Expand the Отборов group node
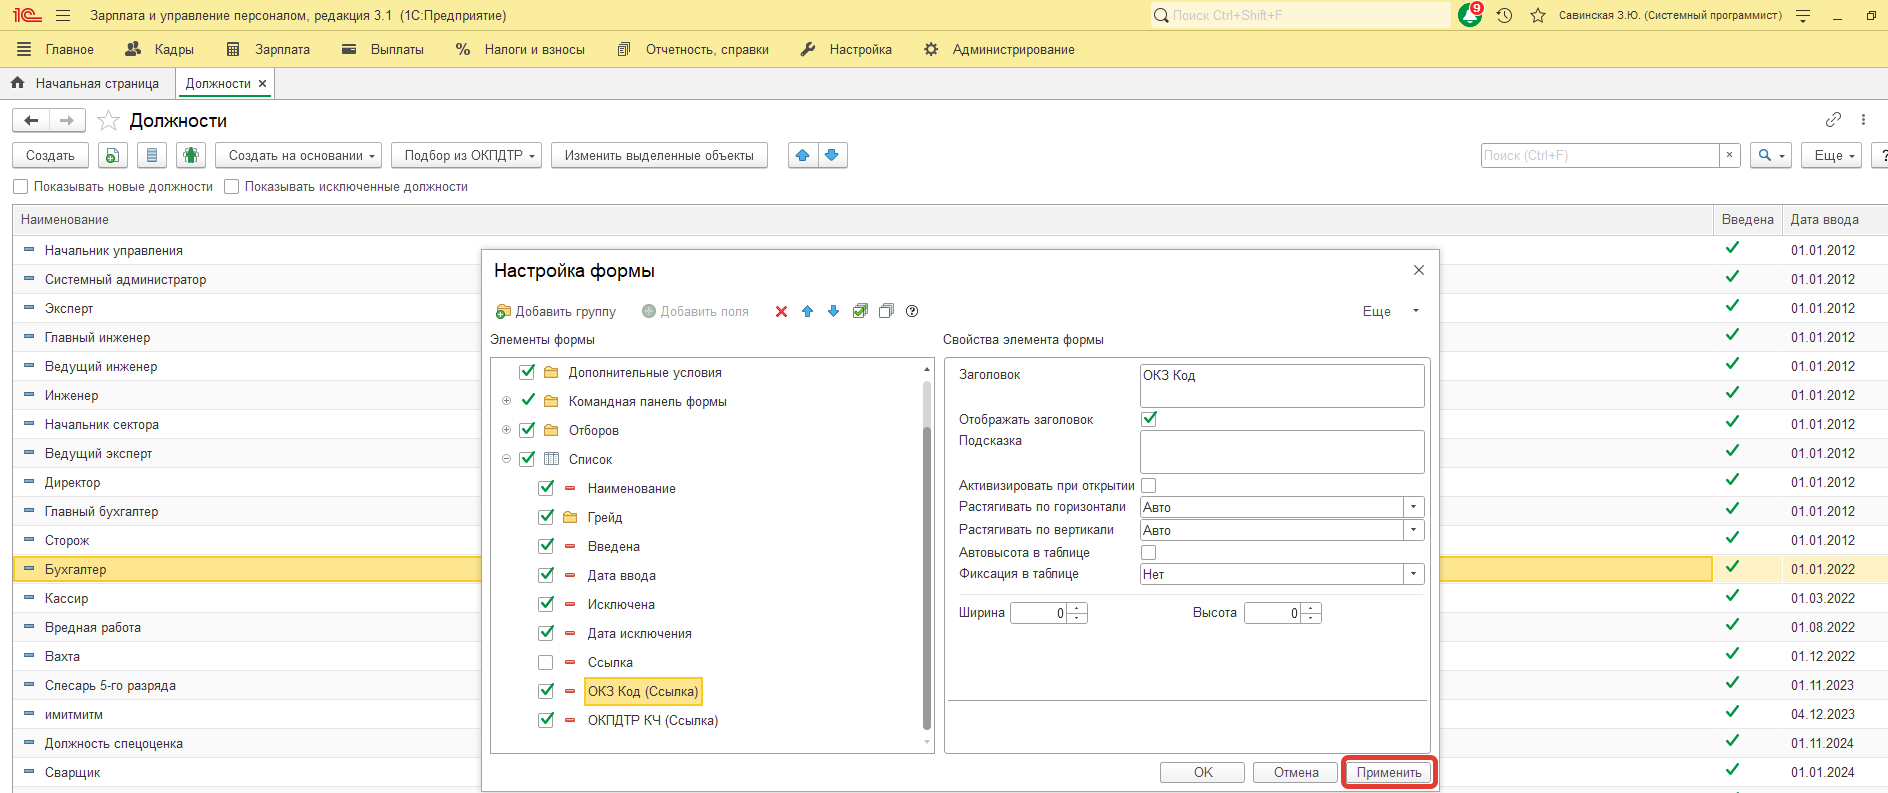Image resolution: width=1888 pixels, height=793 pixels. (506, 430)
